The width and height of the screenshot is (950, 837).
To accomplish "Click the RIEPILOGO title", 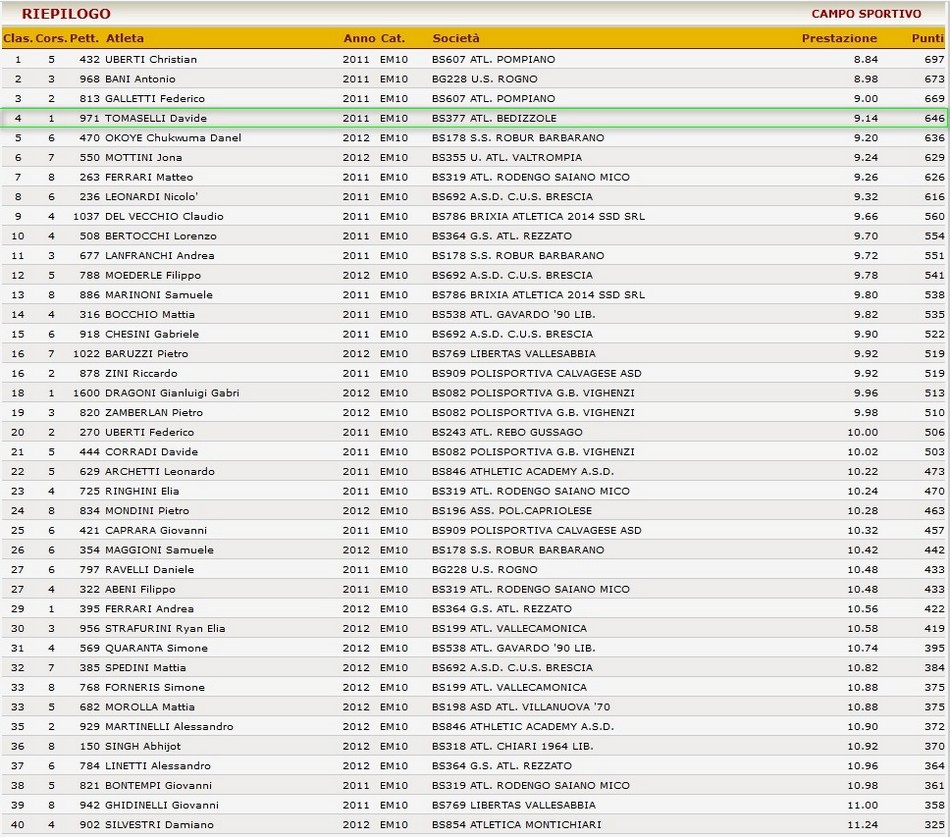I will [x=66, y=13].
